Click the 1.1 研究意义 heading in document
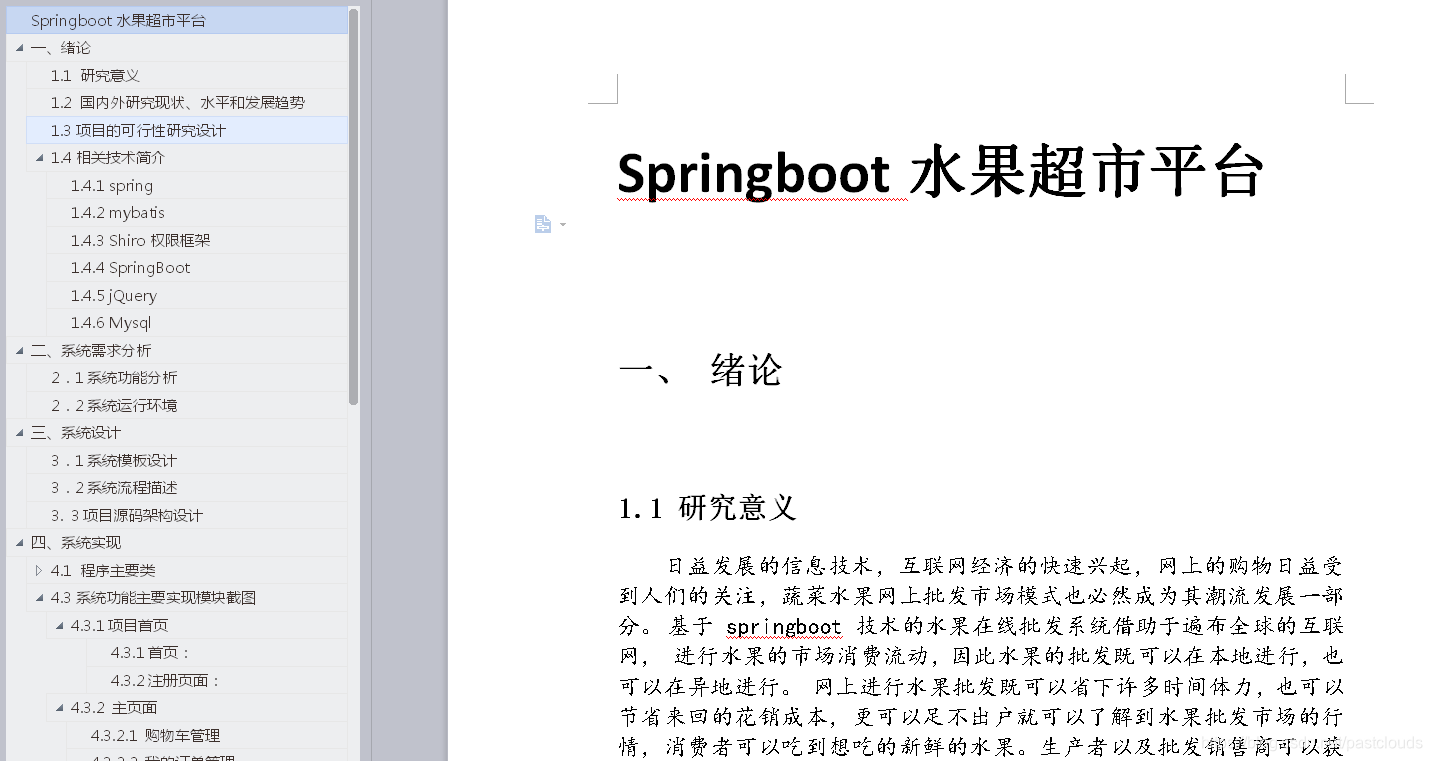Viewport: 1432px width, 761px height. [707, 507]
